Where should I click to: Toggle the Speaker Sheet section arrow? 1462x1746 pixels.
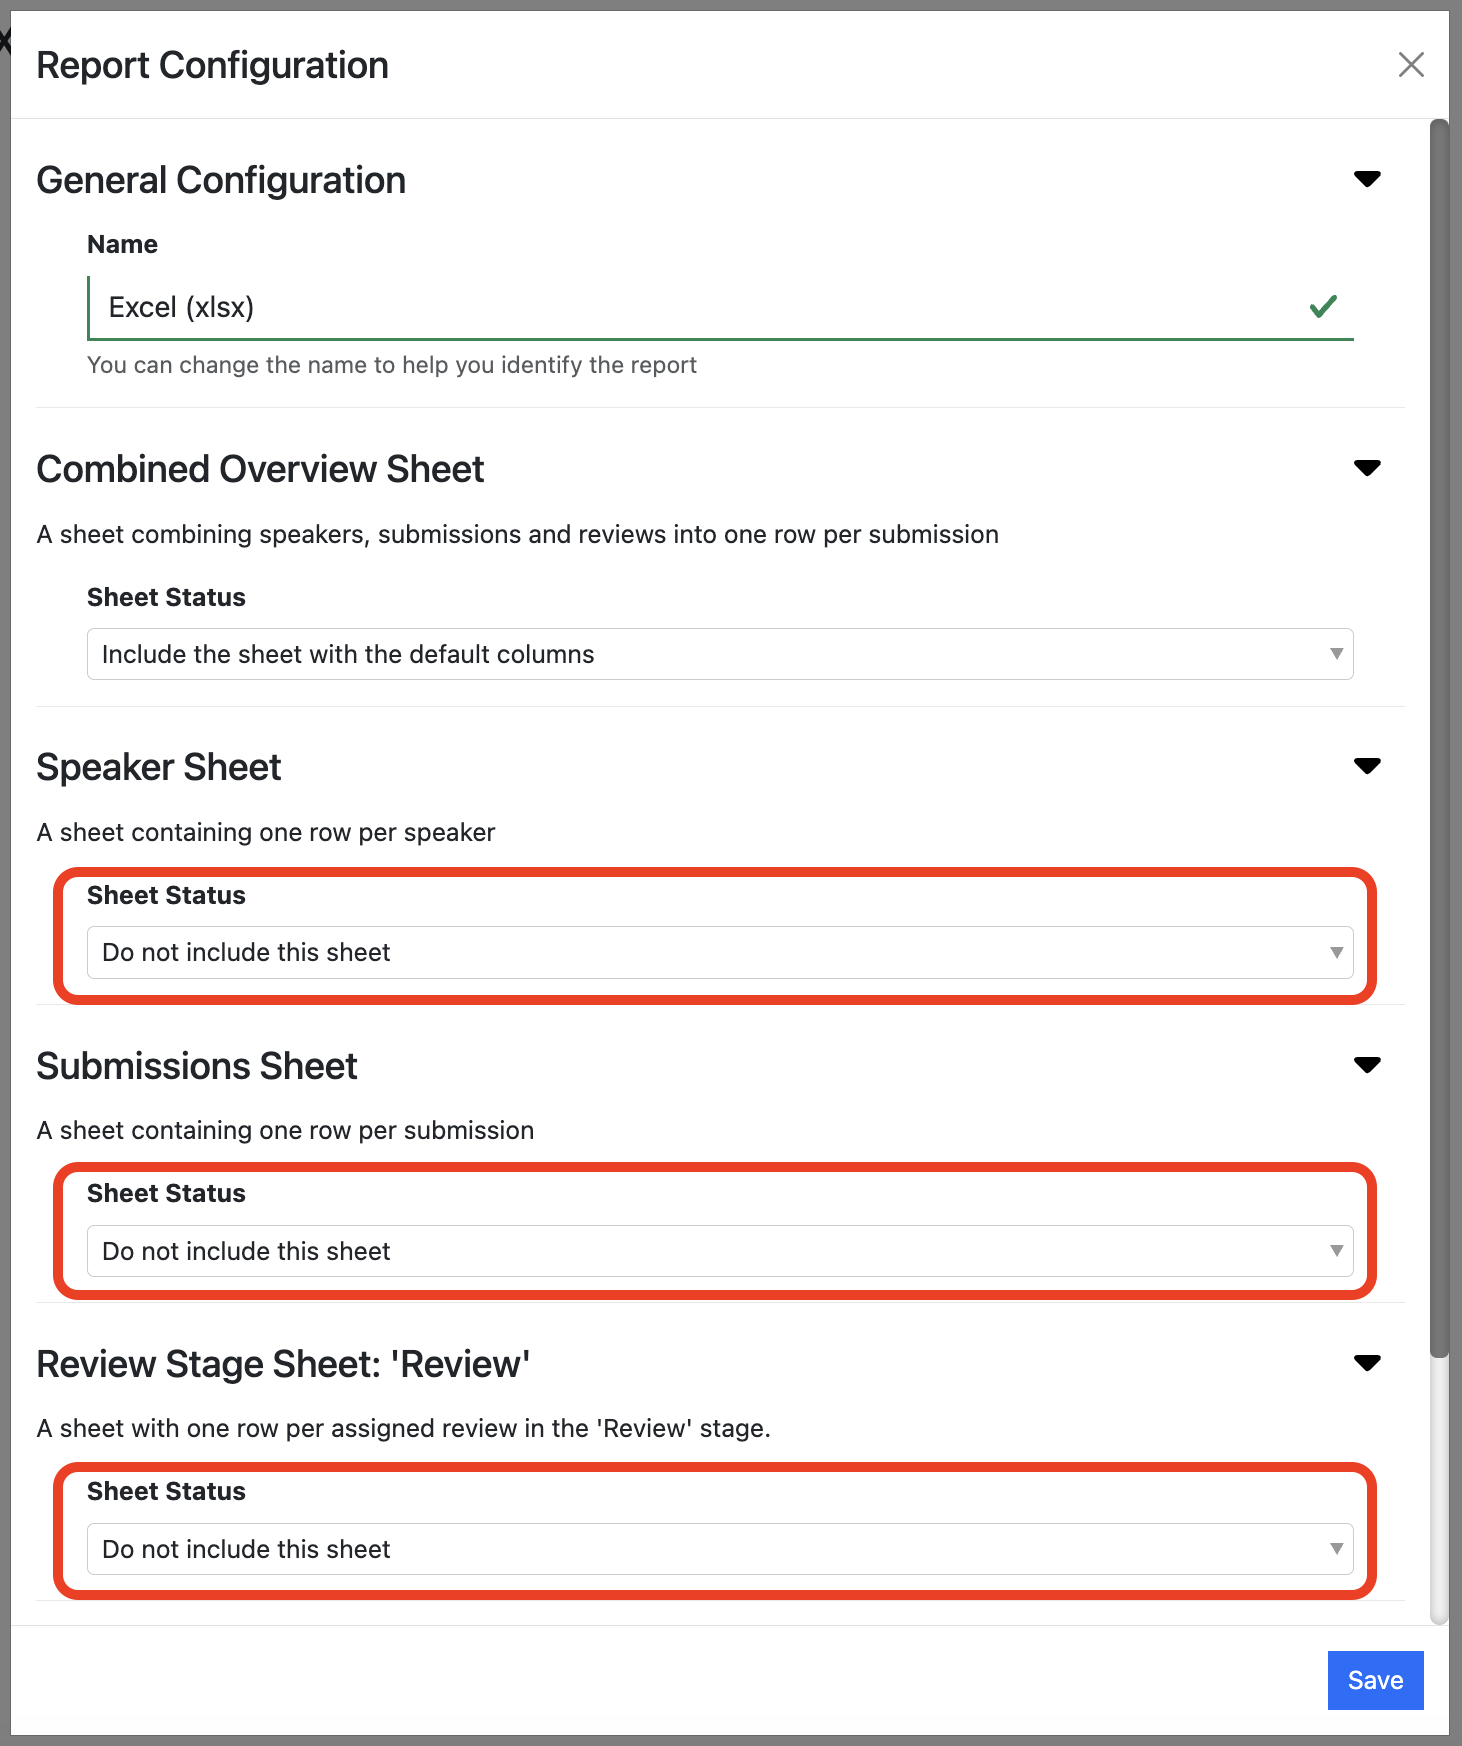point(1366,766)
